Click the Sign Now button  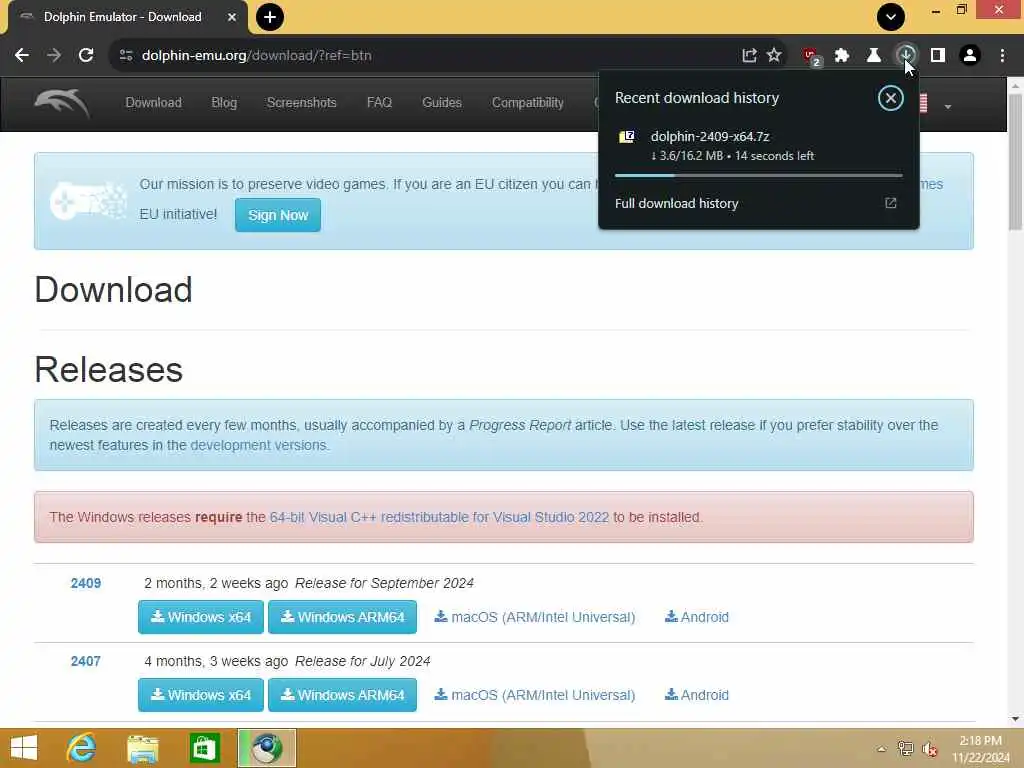pos(278,215)
